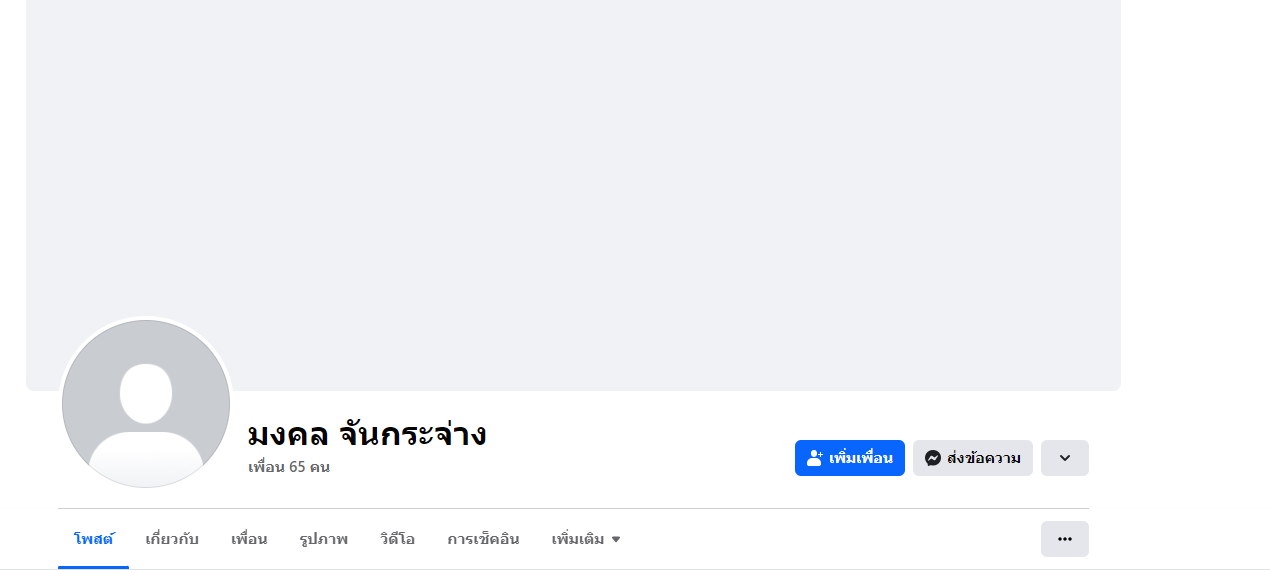Switch to the เกี่ยวกับ tab

pos(172,539)
